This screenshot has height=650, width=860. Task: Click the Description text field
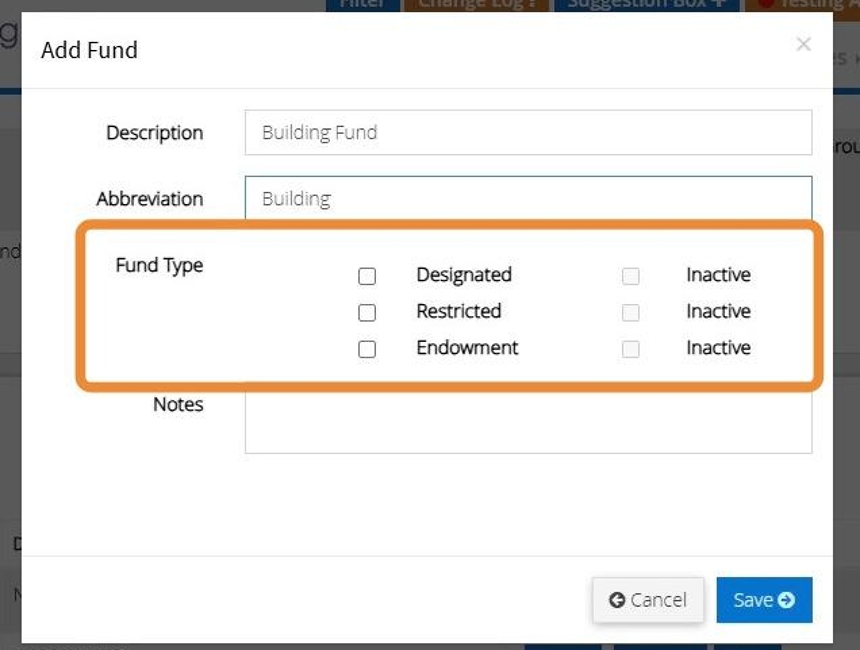(x=528, y=132)
